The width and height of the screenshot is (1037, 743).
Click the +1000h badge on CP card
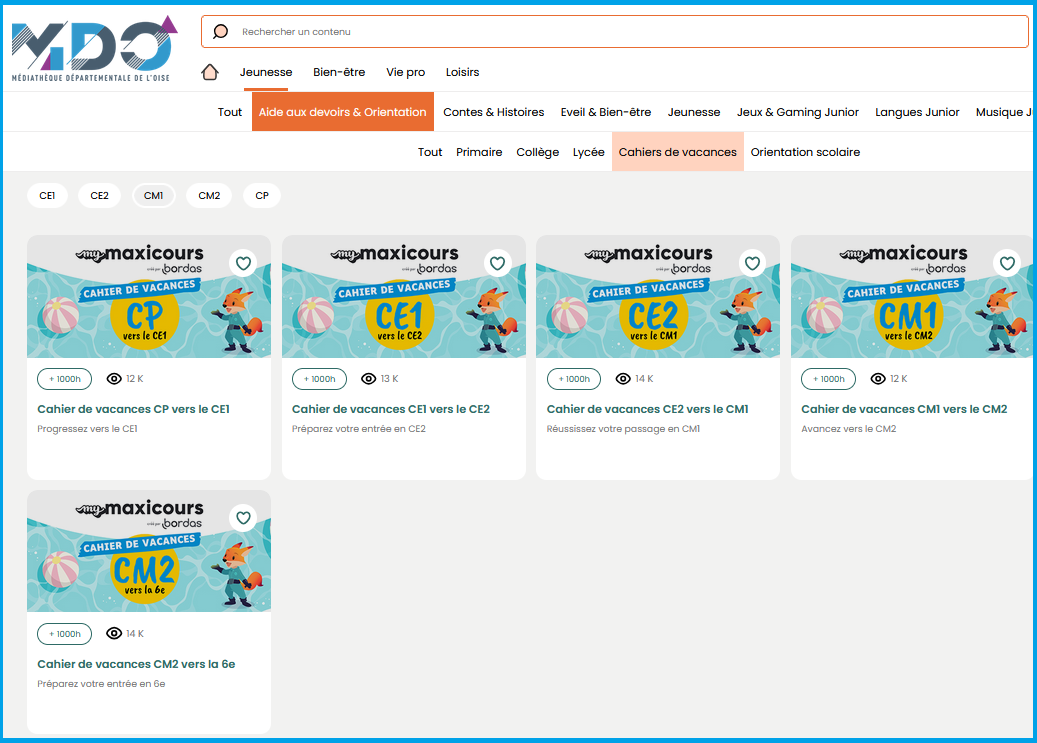click(x=65, y=379)
